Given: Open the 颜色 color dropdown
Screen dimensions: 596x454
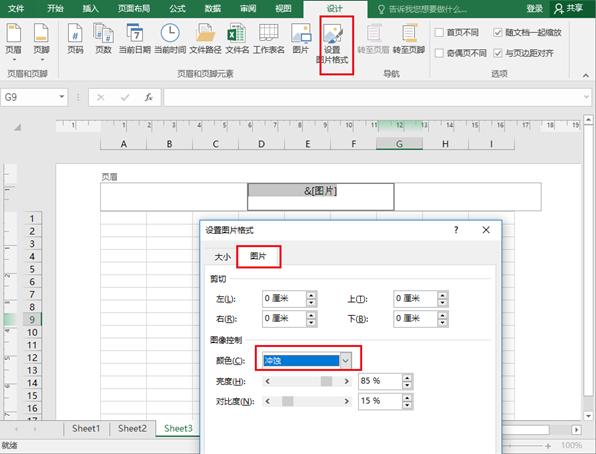Looking at the screenshot, I should click(345, 360).
